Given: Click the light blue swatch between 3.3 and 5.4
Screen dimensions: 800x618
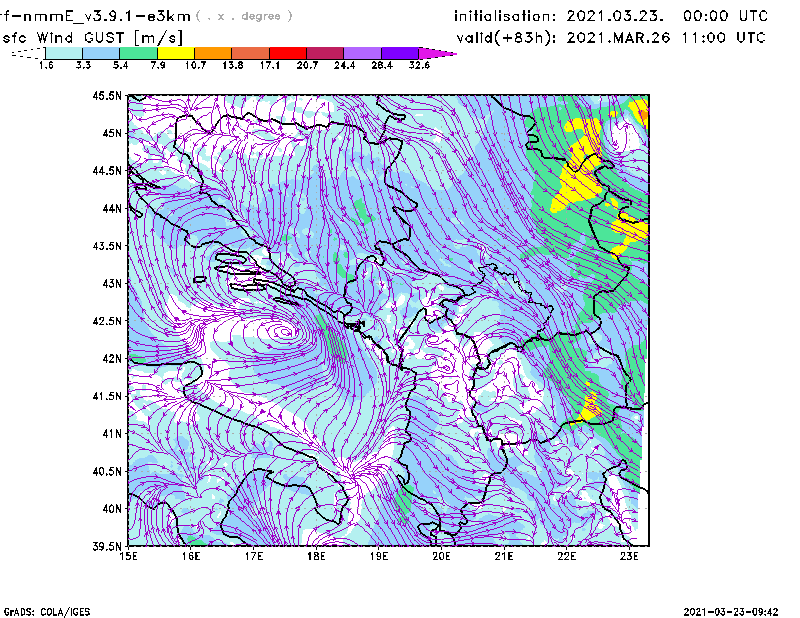Looking at the screenshot, I should tap(101, 52).
